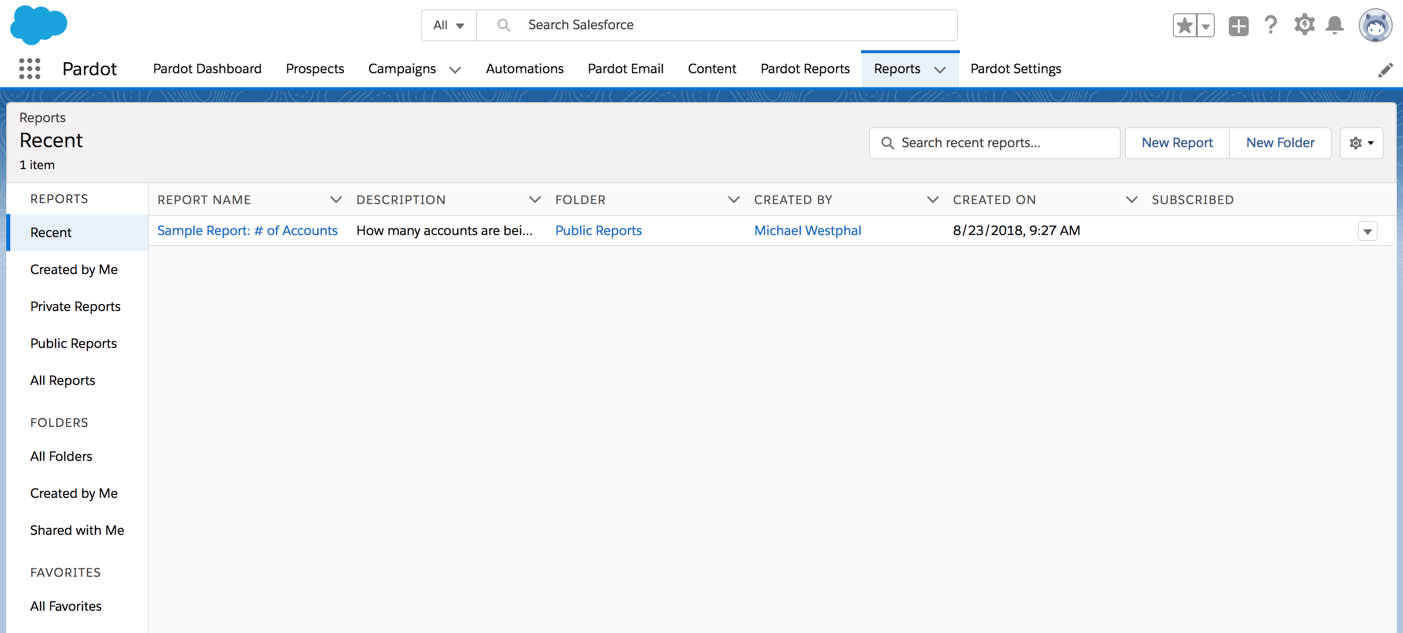This screenshot has height=633, width=1403.
Task: Go to Pardot Dashboard tab
Action: [207, 69]
